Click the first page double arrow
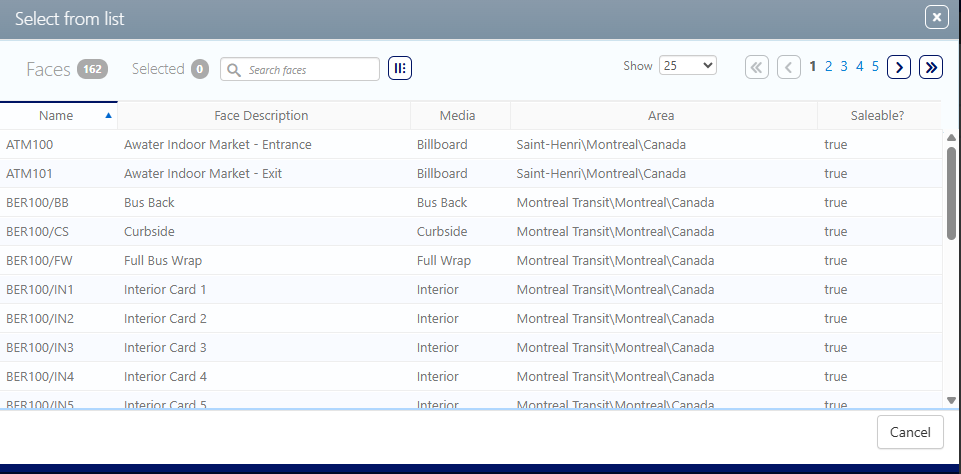This screenshot has width=961, height=474. 757,67
